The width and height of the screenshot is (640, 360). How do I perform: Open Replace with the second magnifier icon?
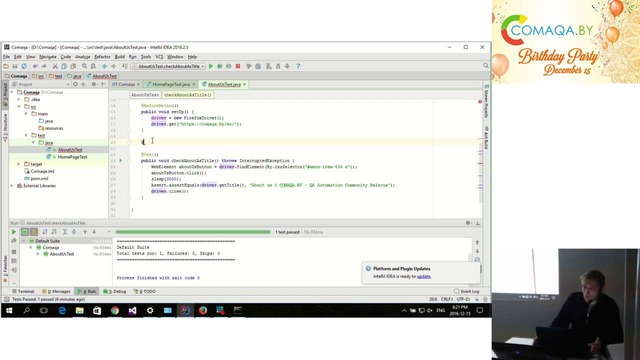(93, 66)
